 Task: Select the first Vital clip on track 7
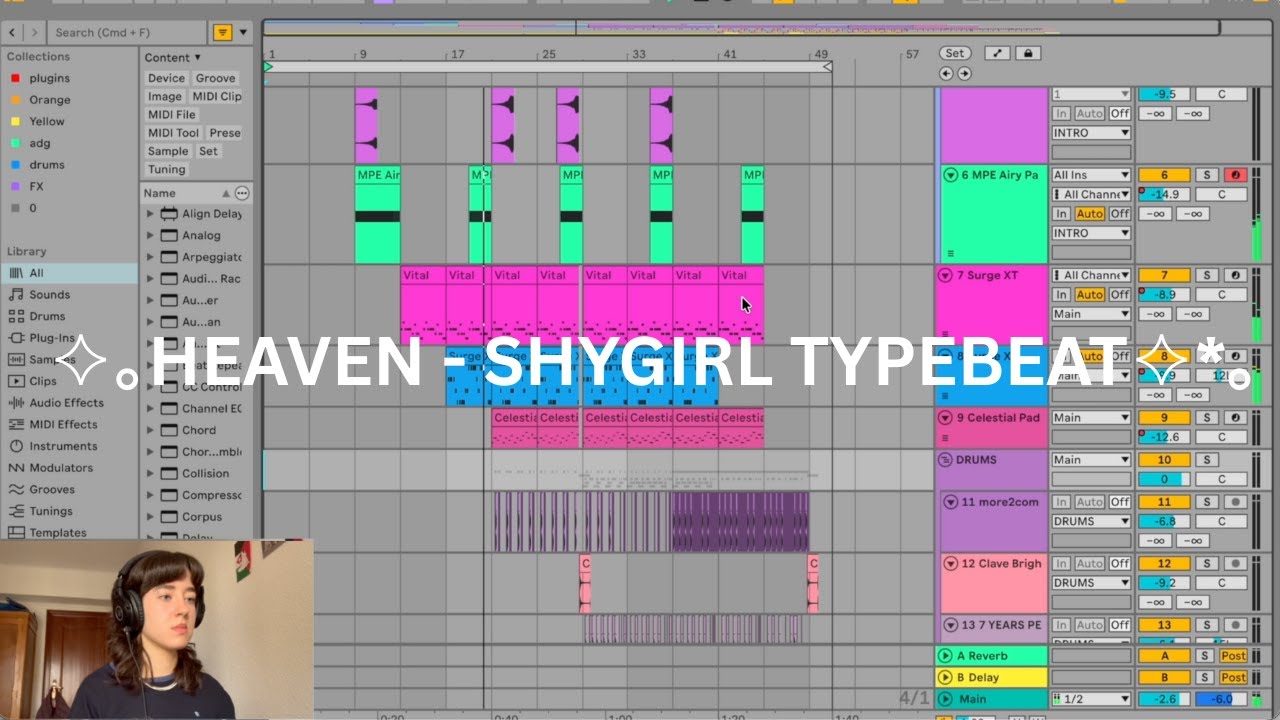click(423, 304)
